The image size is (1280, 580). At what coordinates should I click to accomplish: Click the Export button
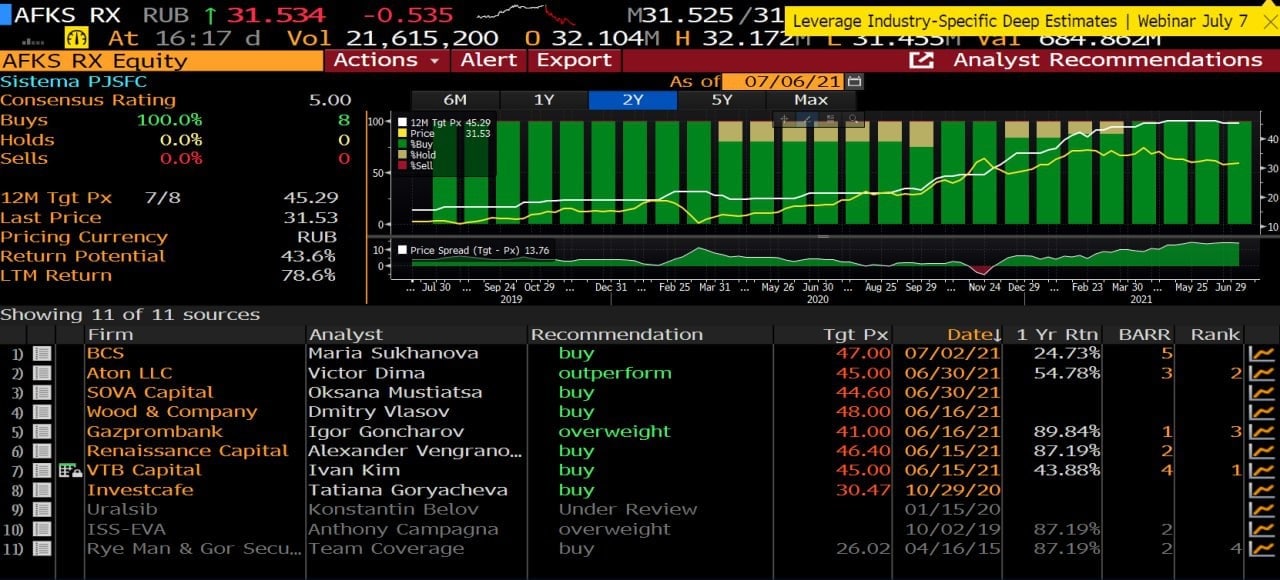pyautogui.click(x=574, y=60)
